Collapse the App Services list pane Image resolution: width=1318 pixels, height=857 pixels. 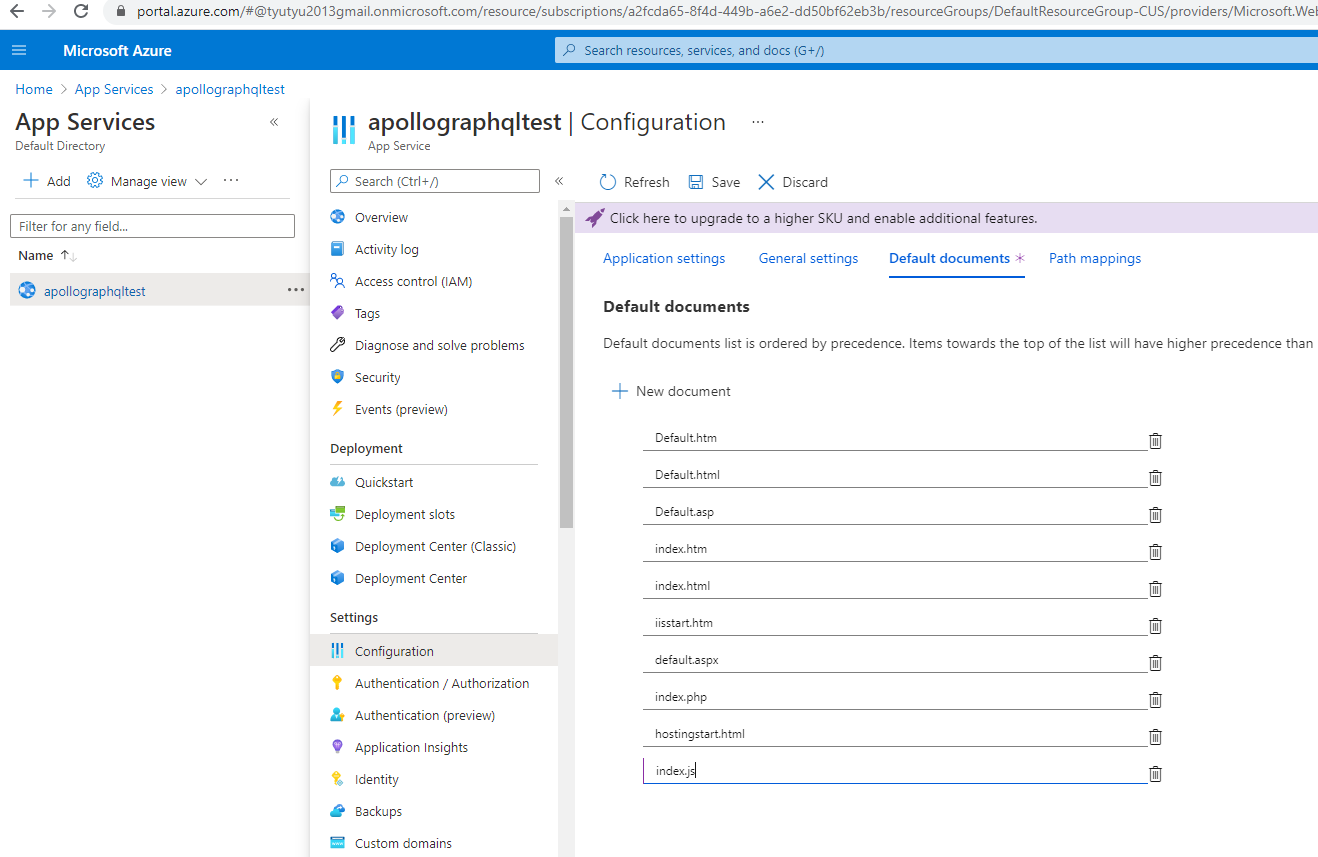pos(273,121)
